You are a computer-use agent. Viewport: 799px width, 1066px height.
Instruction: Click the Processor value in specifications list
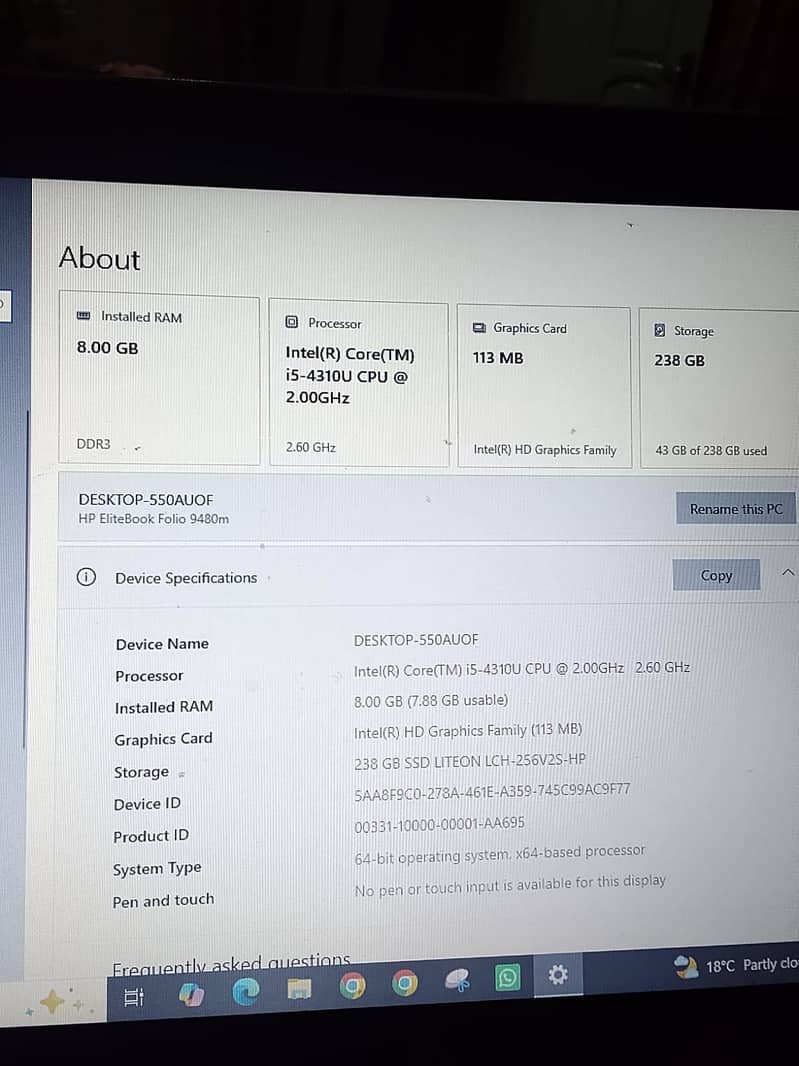click(522, 669)
